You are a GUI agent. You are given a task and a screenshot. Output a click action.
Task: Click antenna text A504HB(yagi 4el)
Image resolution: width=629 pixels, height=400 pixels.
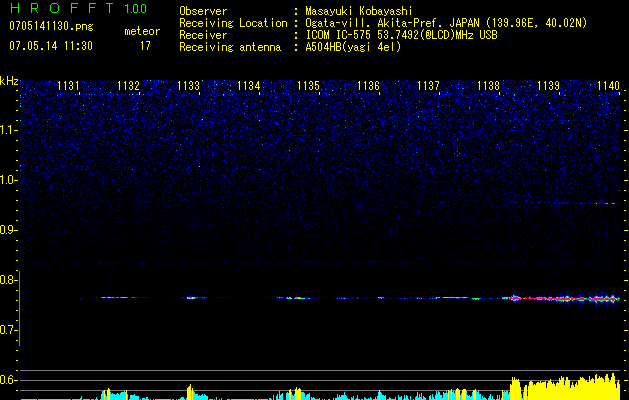[353, 47]
